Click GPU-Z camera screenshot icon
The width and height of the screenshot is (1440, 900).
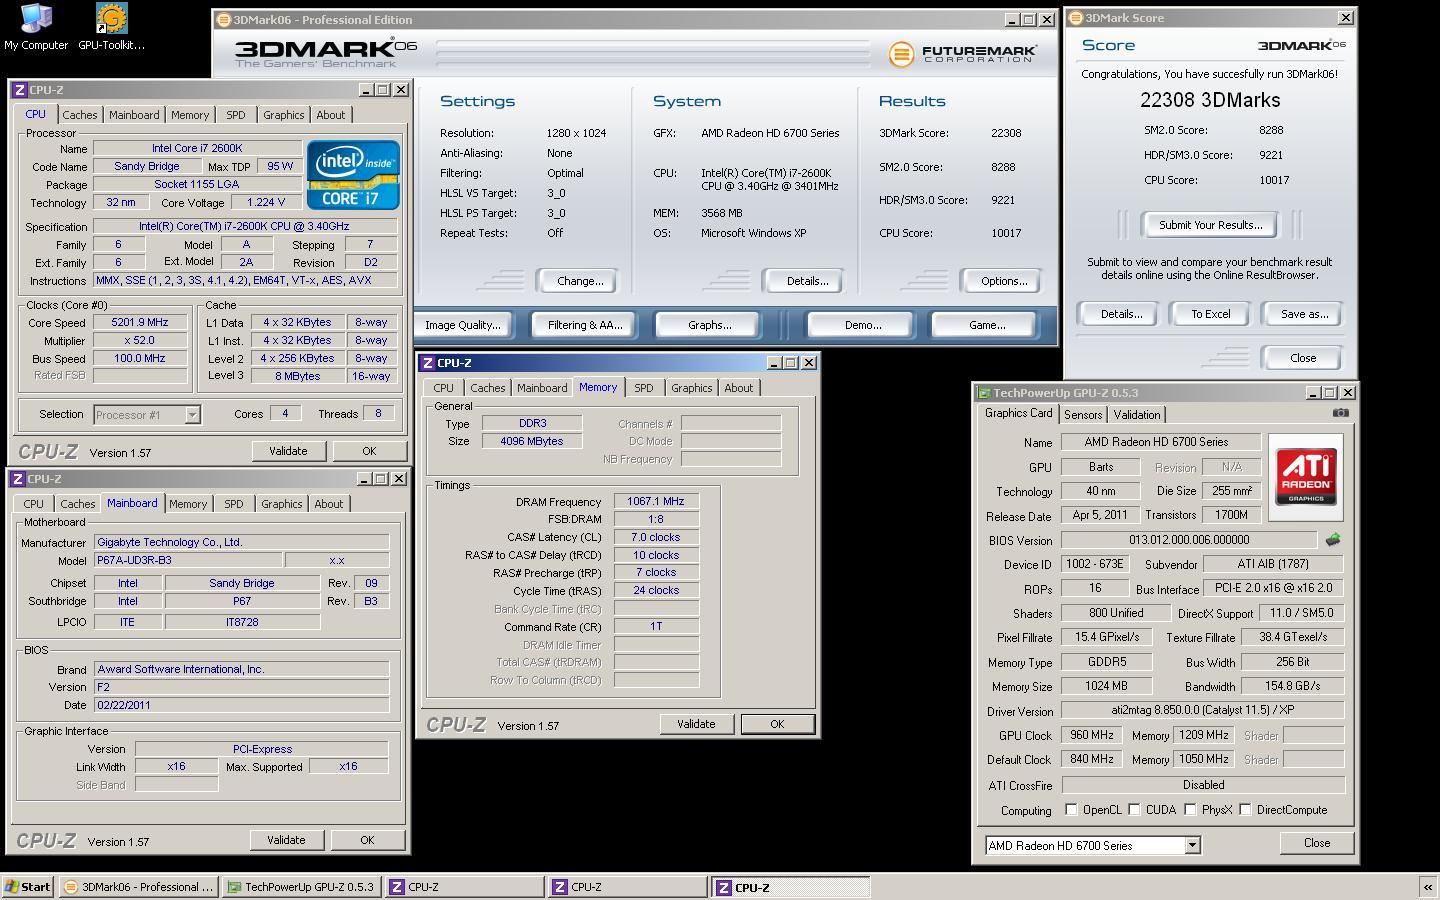pos(1340,413)
